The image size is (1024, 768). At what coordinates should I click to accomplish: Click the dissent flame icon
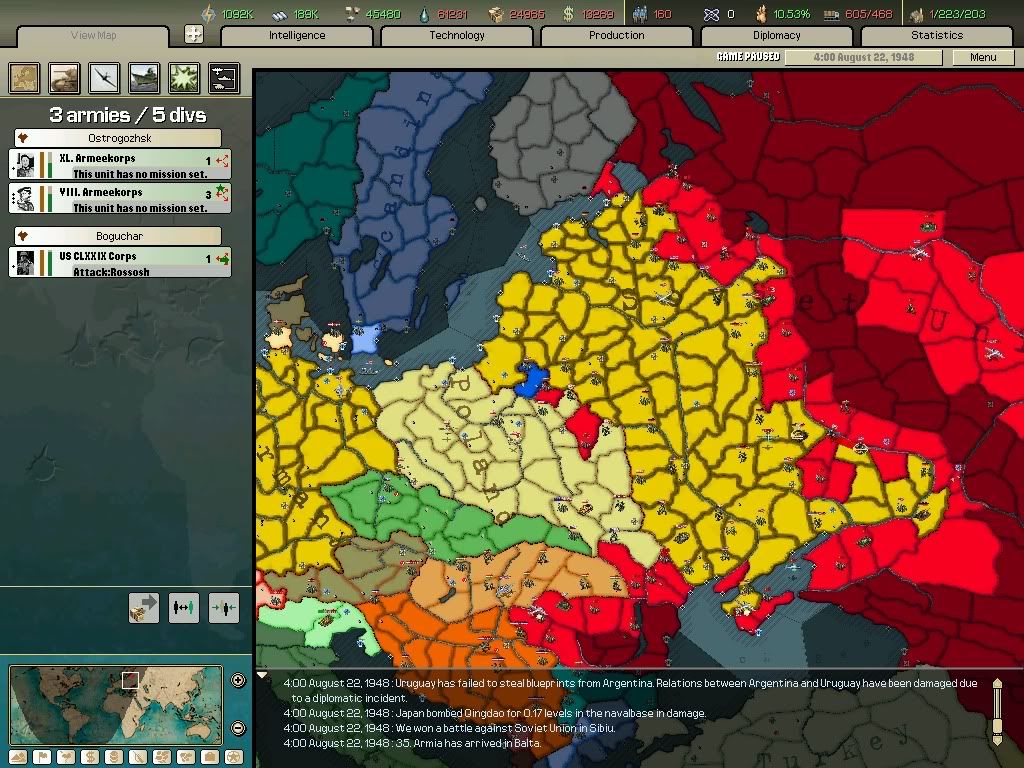coord(760,14)
